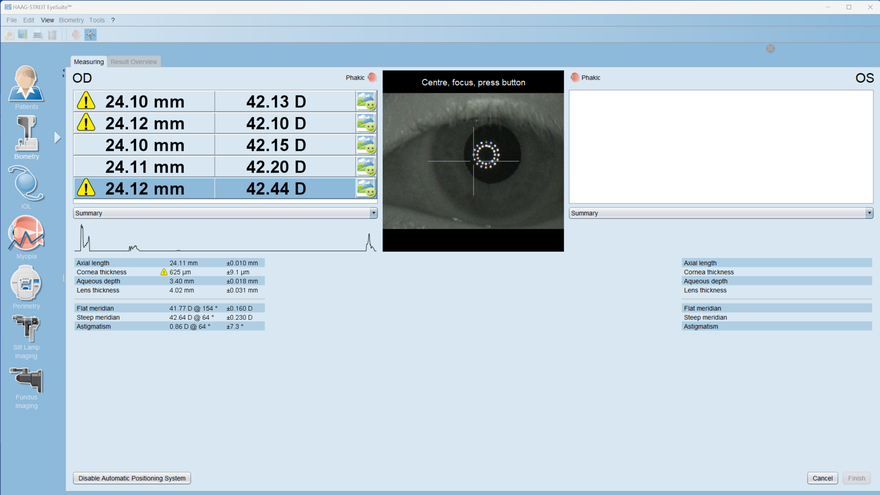Click the 625 µm cornea thickness value
Screen dimensions: 880x495
[180, 272]
